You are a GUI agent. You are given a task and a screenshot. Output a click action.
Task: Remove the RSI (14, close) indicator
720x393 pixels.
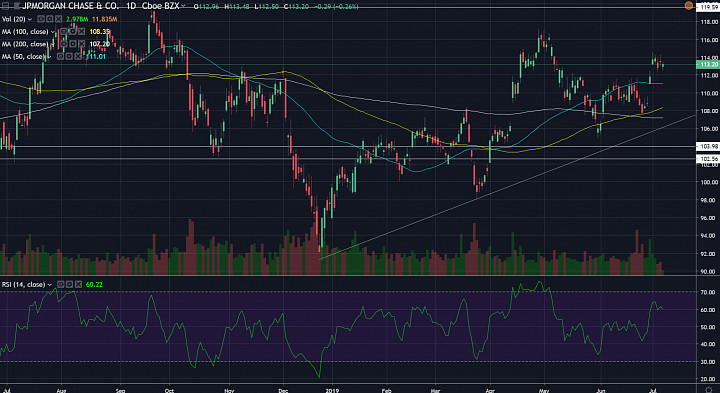click(78, 285)
